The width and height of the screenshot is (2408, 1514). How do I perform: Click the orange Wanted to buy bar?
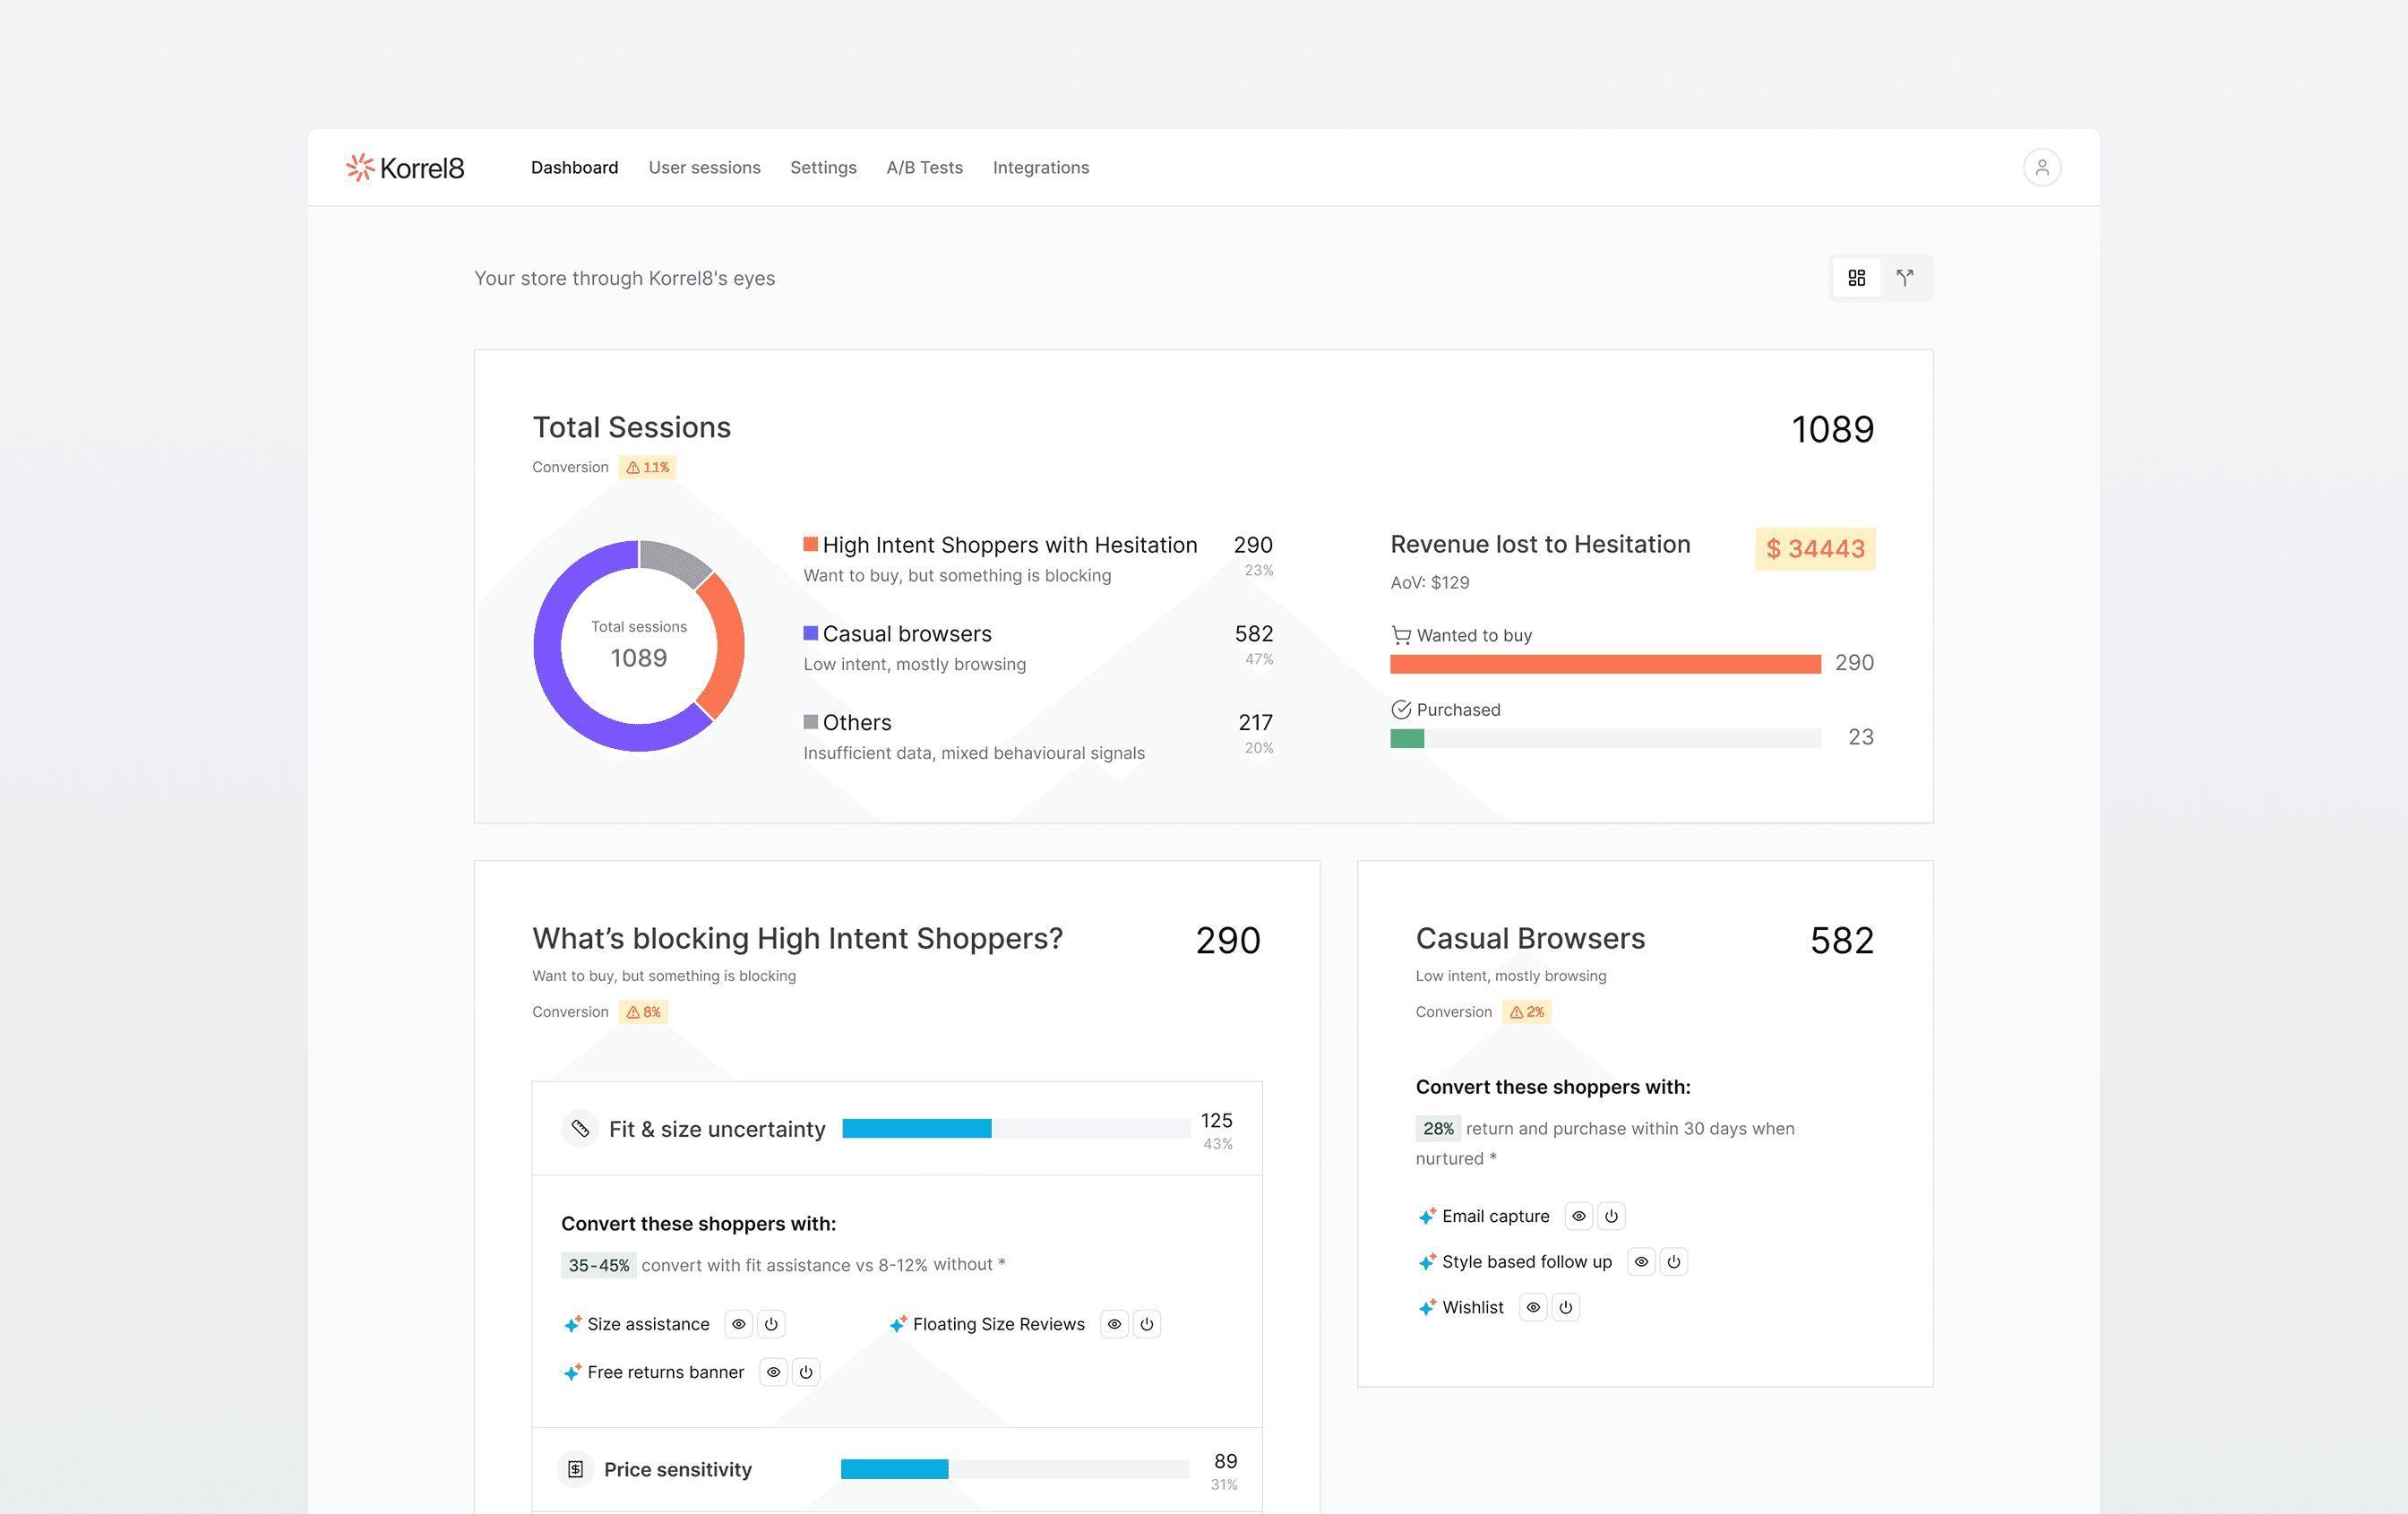[1604, 664]
